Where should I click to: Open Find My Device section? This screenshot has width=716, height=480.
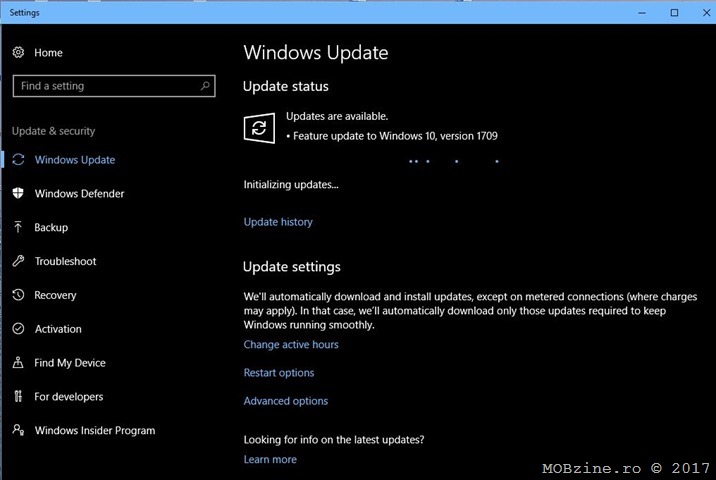point(70,363)
